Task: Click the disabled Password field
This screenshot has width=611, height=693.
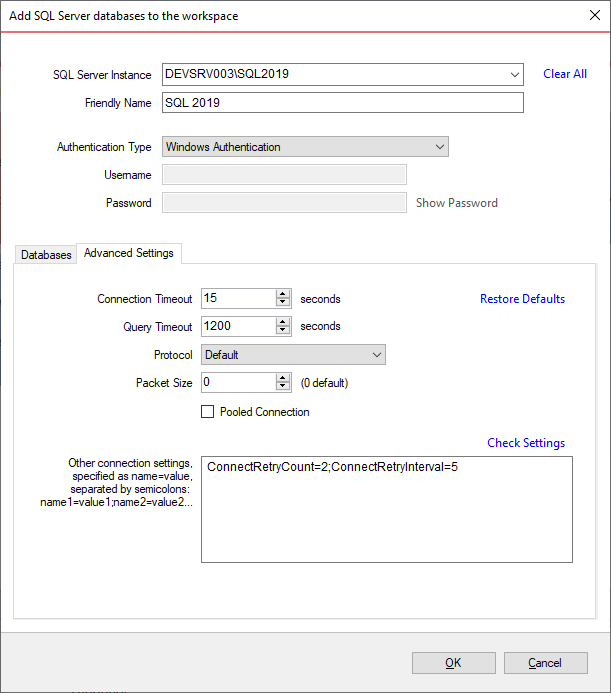Action: pos(284,202)
